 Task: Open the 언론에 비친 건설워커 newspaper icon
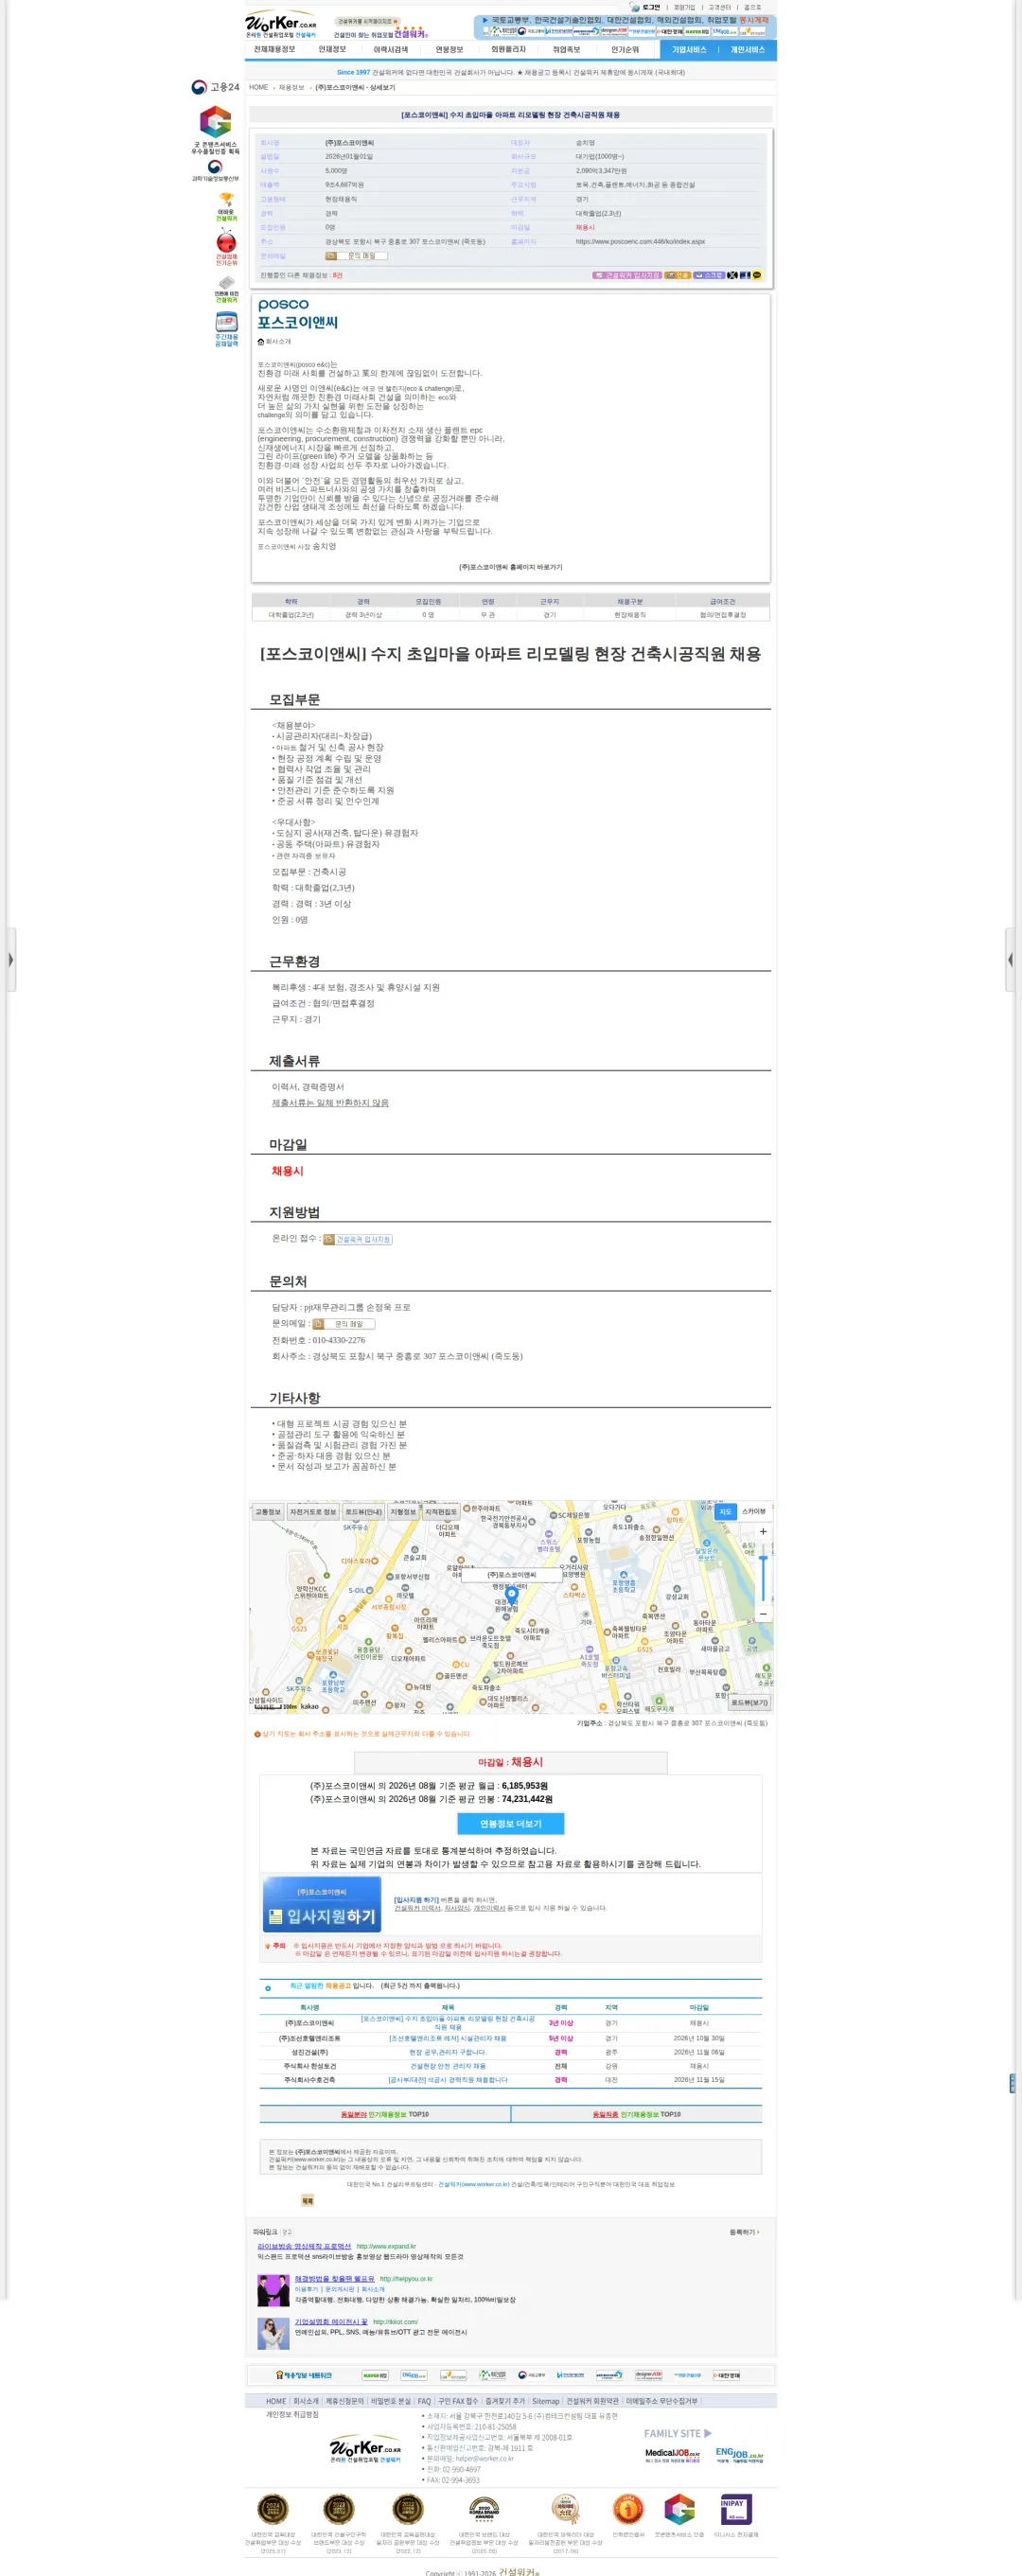(226, 289)
